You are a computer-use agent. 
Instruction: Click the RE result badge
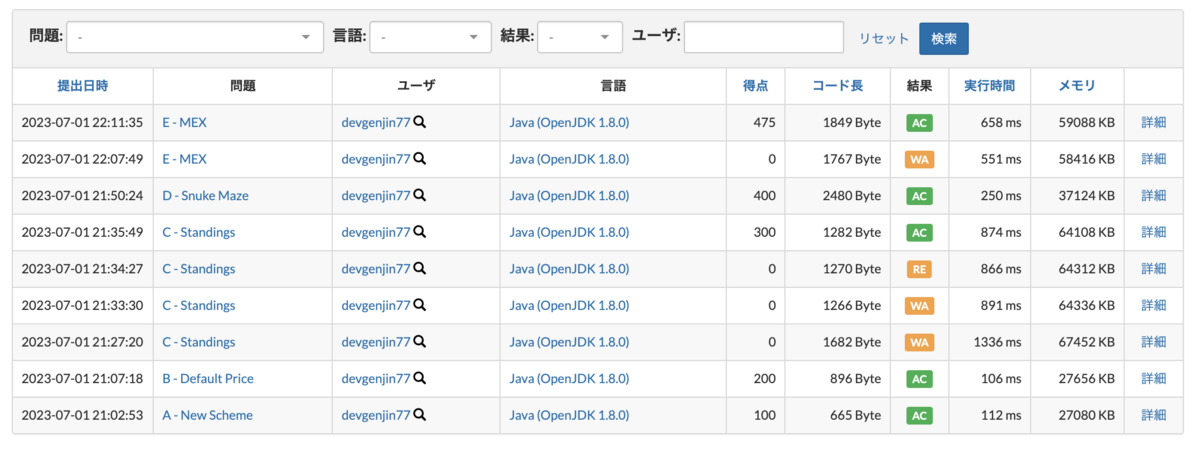click(x=919, y=269)
